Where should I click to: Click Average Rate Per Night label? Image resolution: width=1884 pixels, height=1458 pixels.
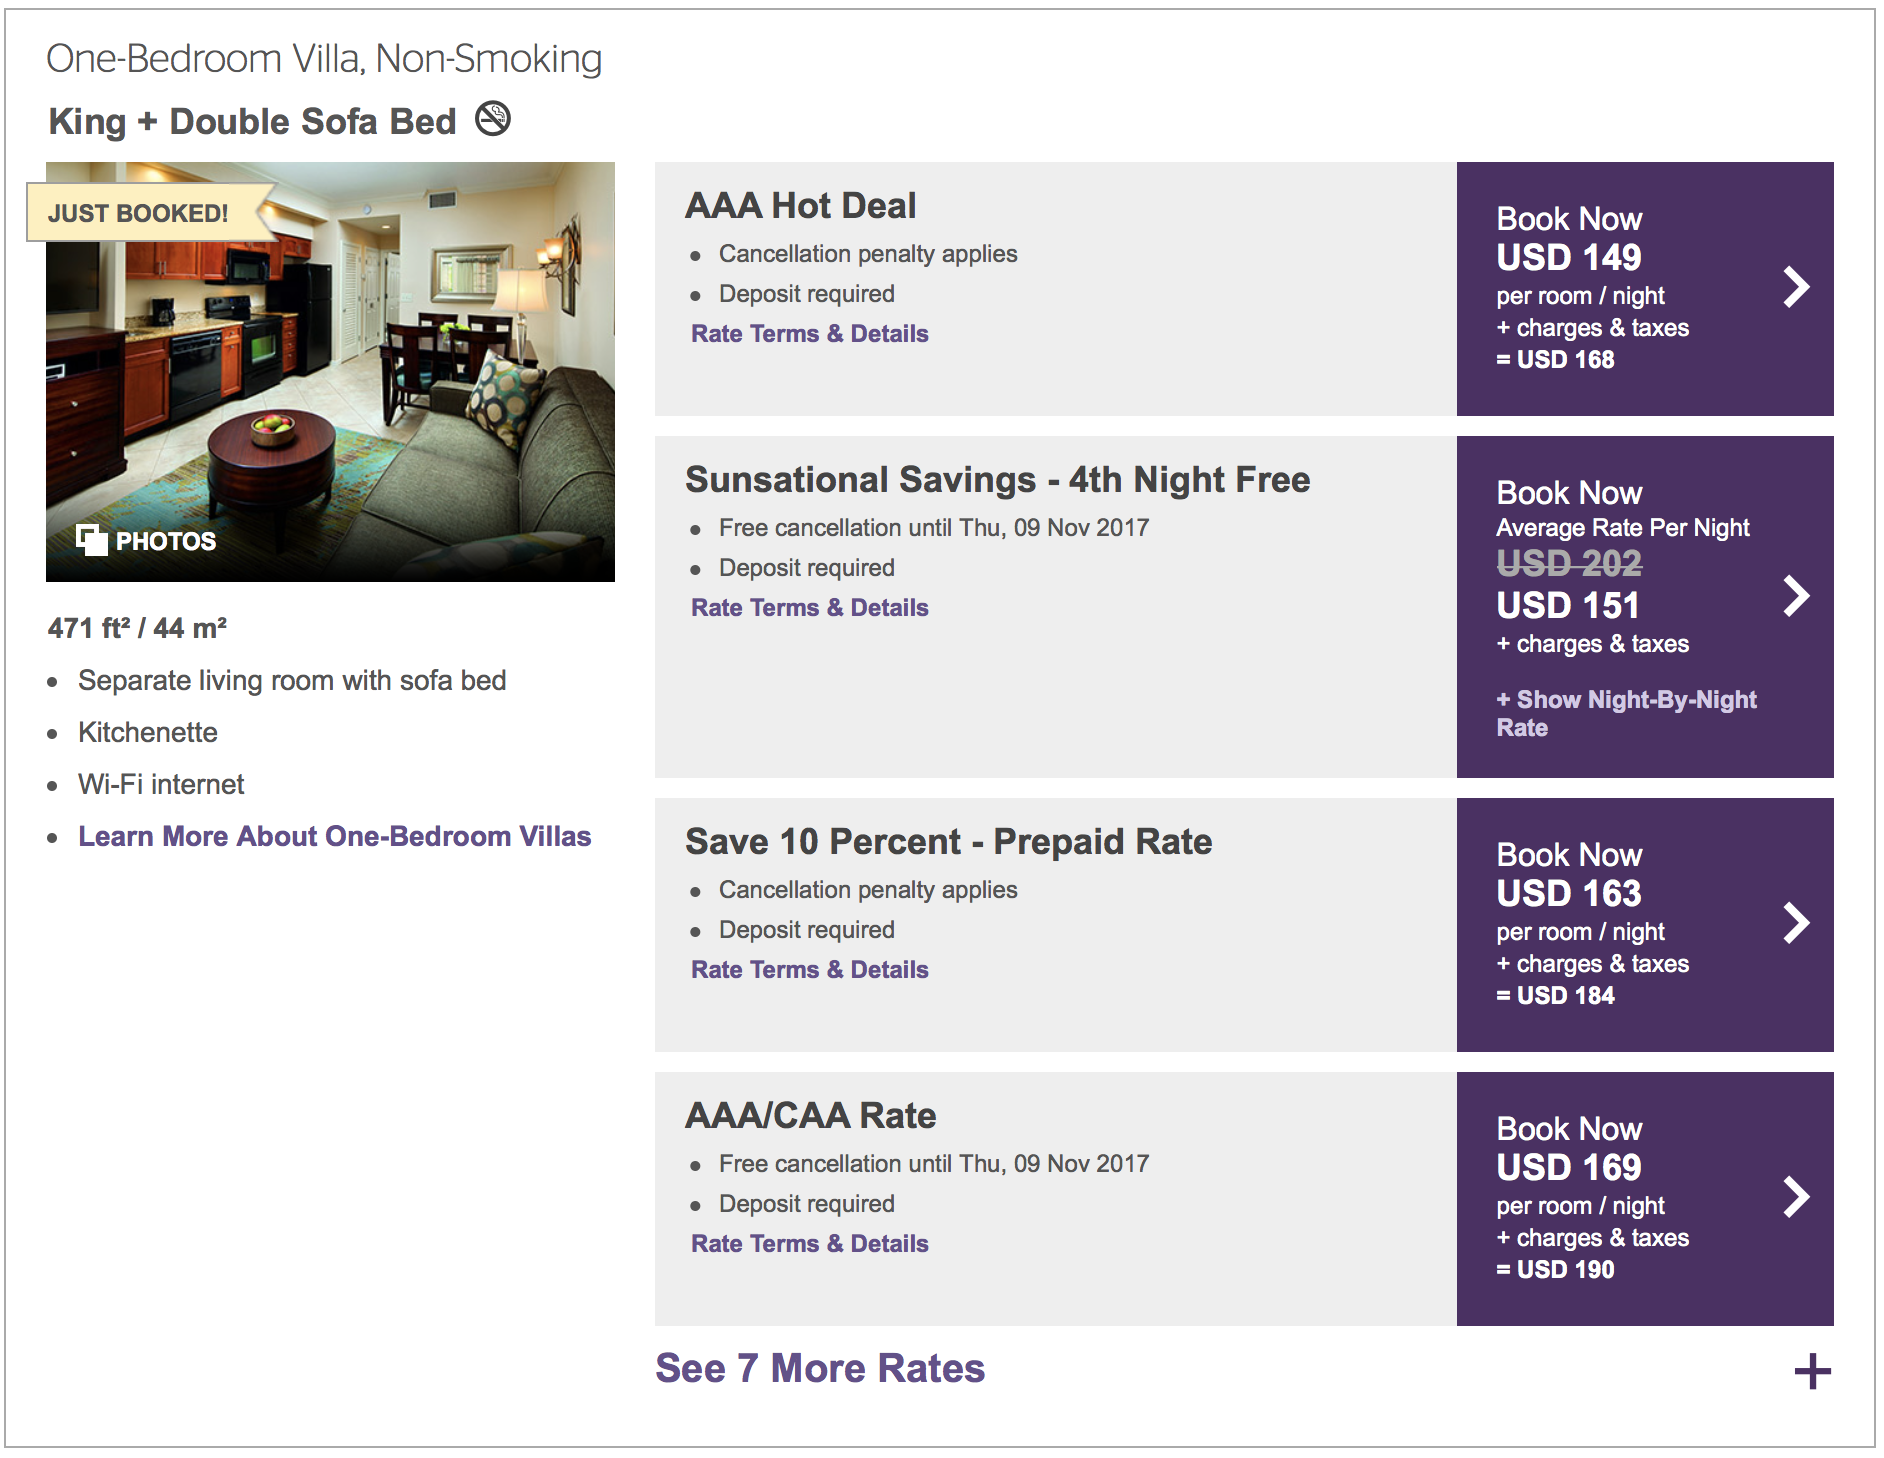click(1623, 527)
